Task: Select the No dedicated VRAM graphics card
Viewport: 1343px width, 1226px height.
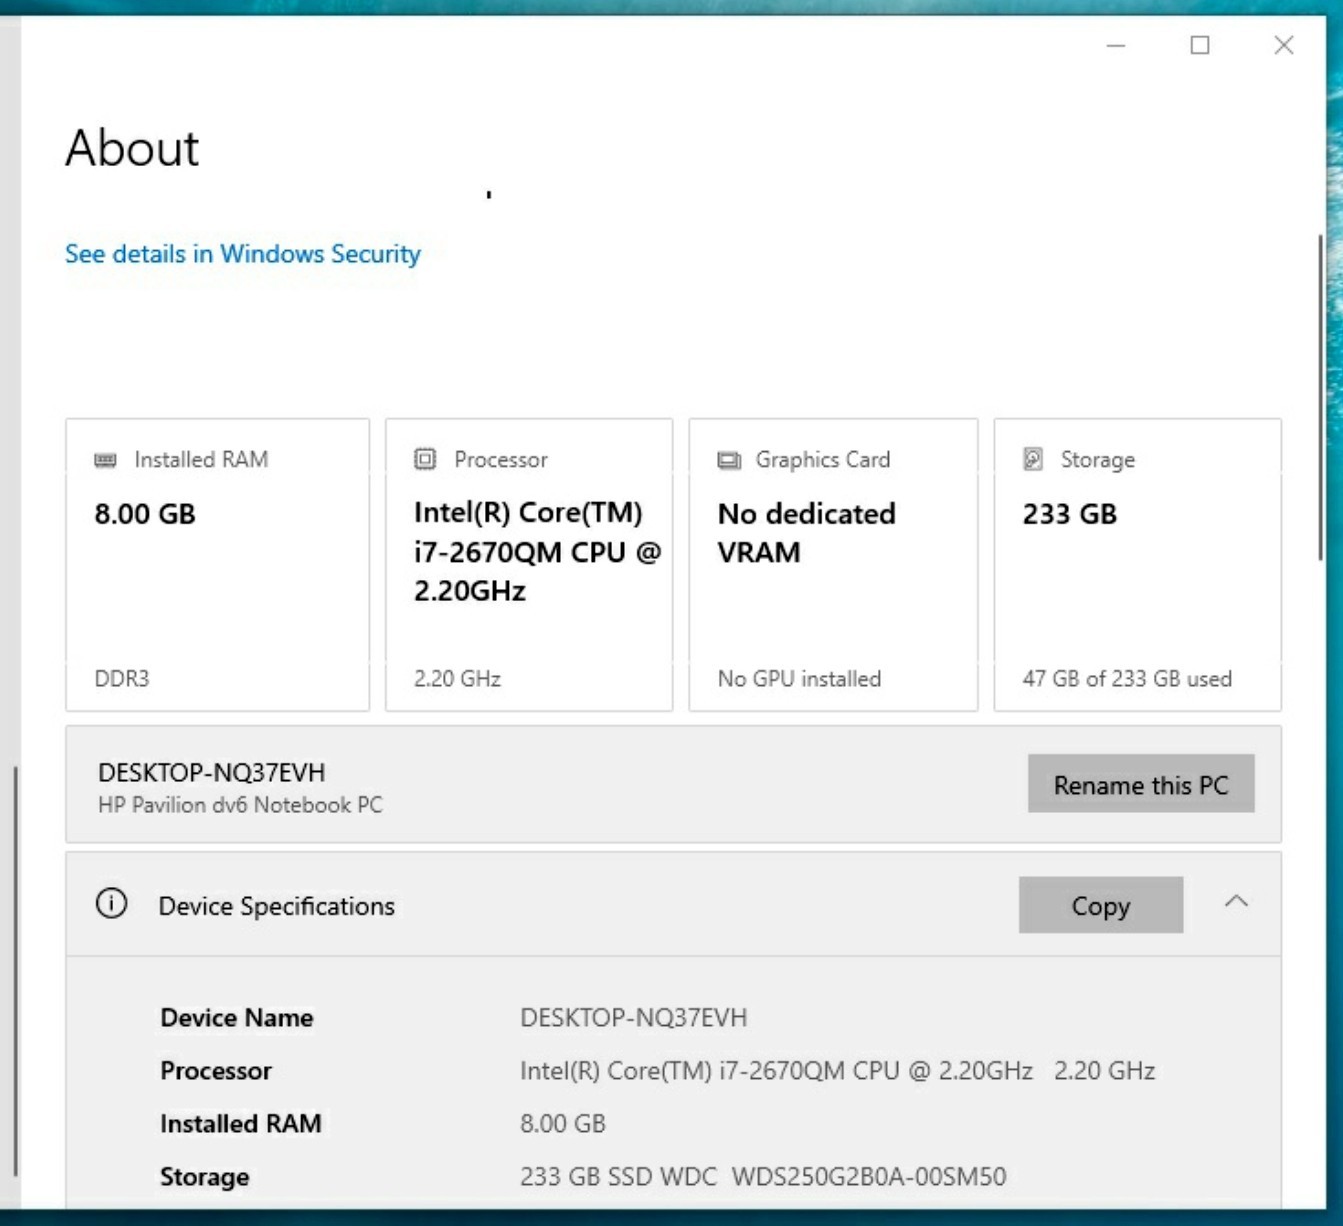Action: click(833, 565)
